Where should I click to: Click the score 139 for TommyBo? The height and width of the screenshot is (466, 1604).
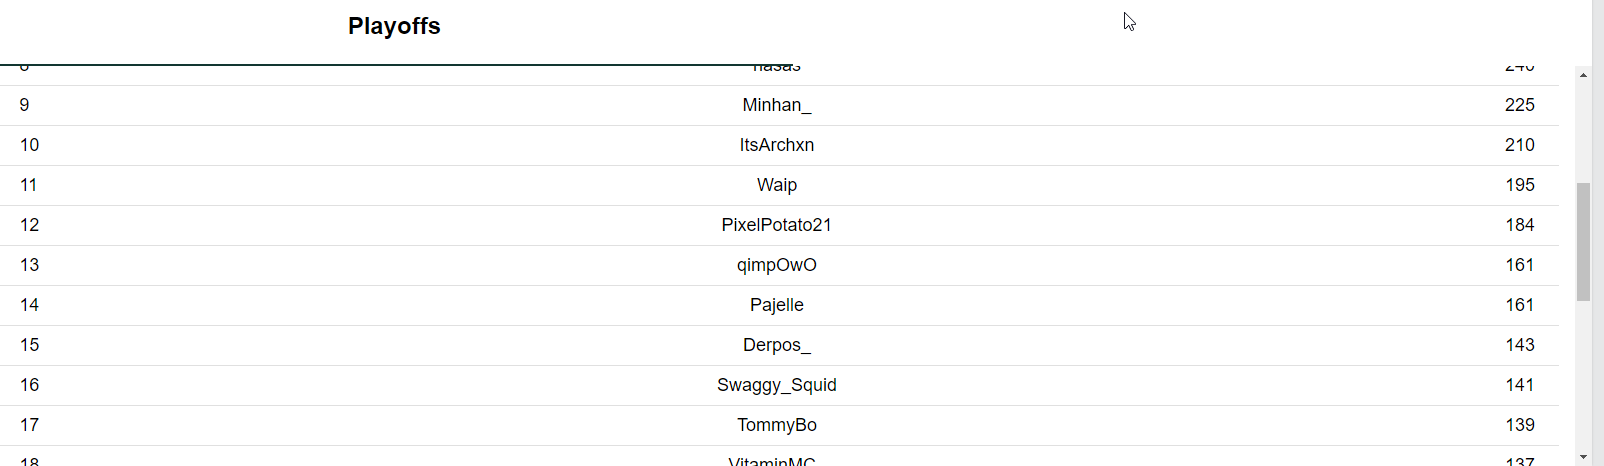pos(1520,425)
